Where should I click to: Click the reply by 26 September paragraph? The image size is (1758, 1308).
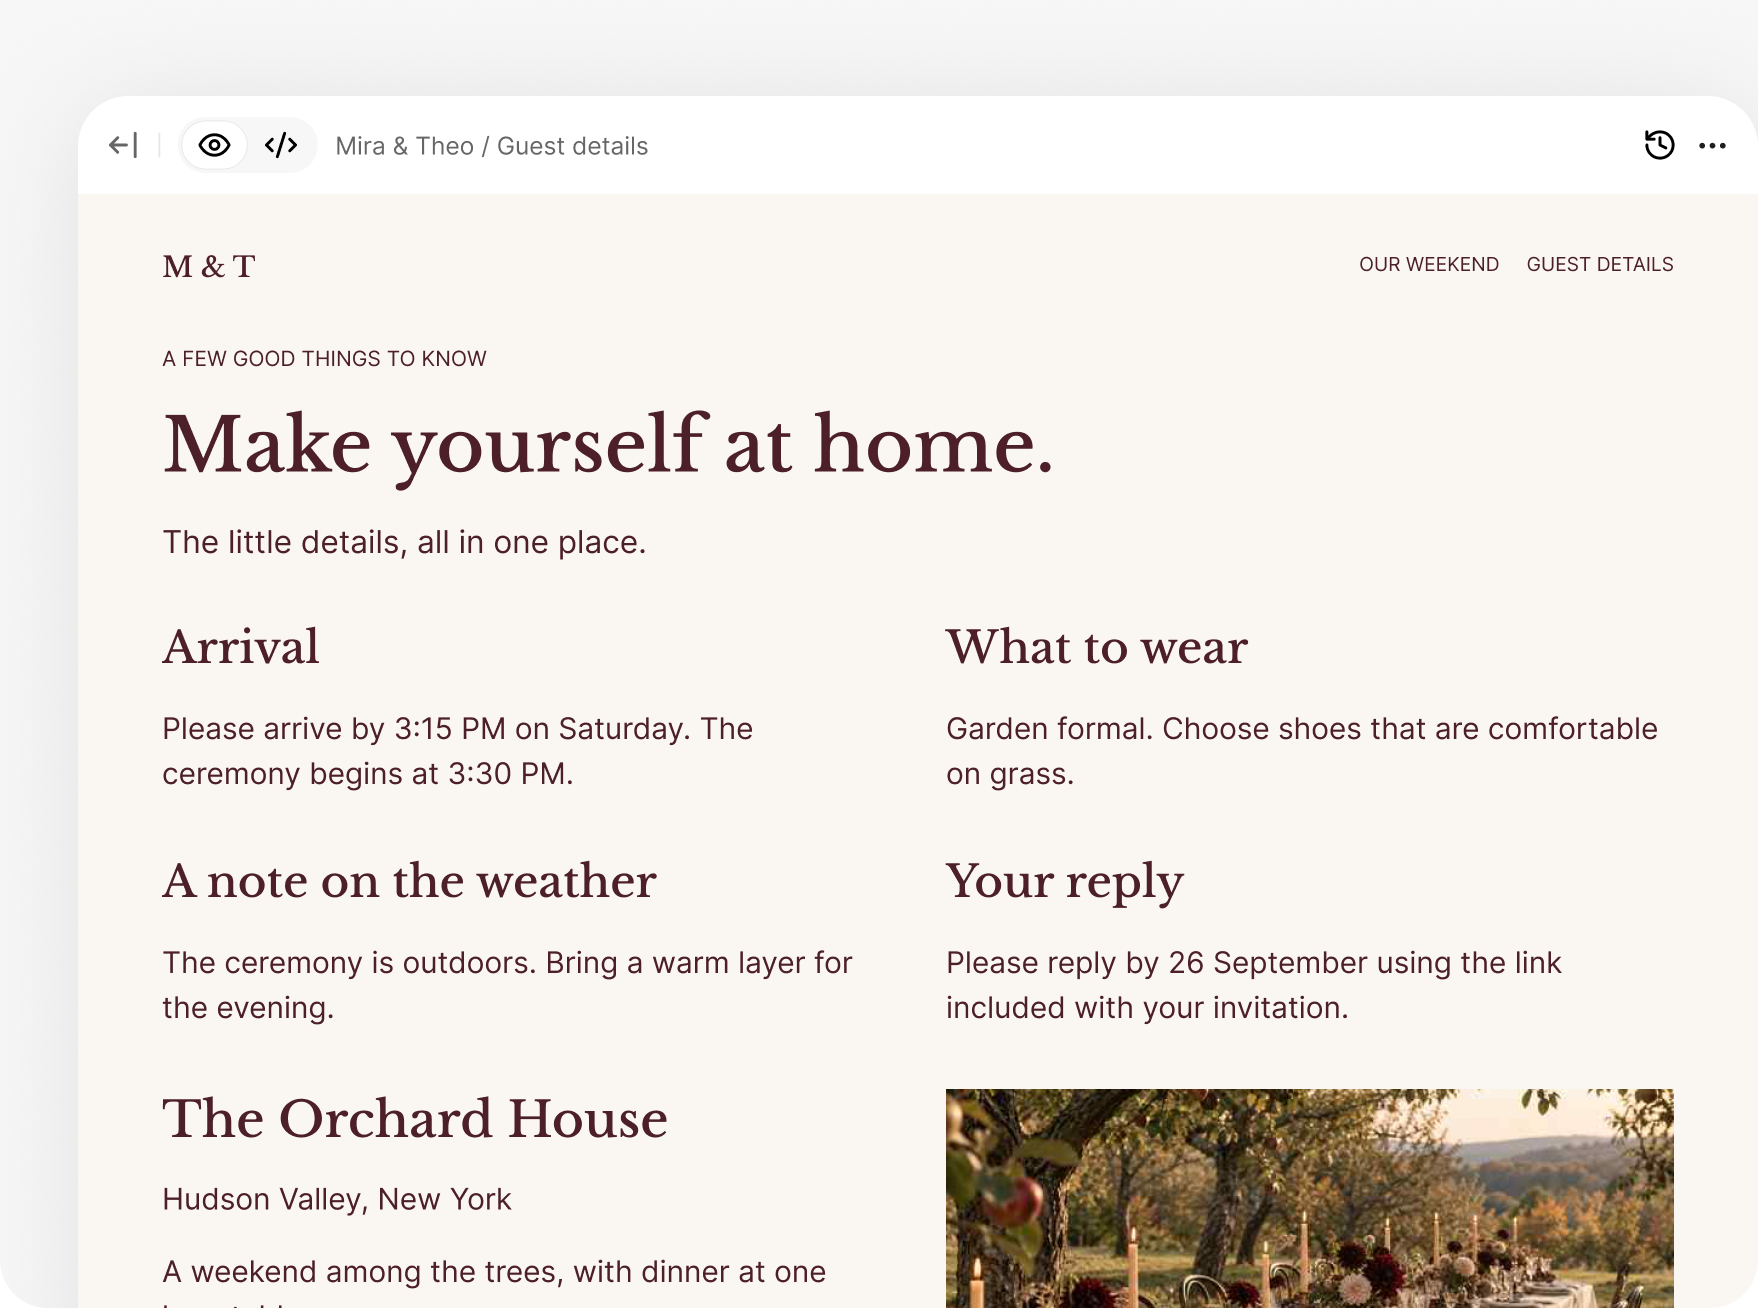(1253, 985)
